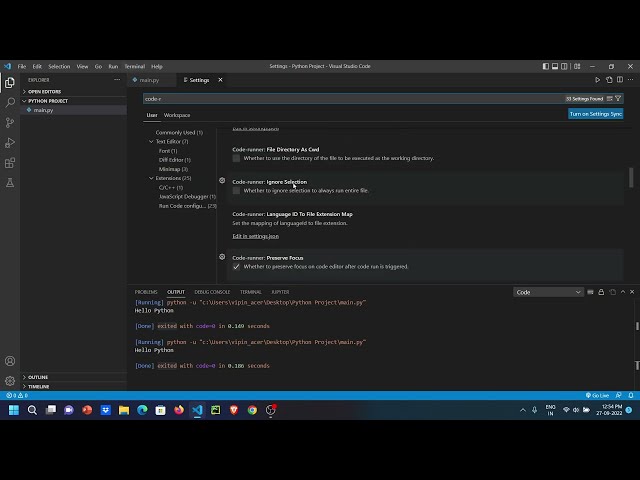Image resolution: width=640 pixels, height=480 pixels.
Task: Open the Selection menu
Action: 59,66
